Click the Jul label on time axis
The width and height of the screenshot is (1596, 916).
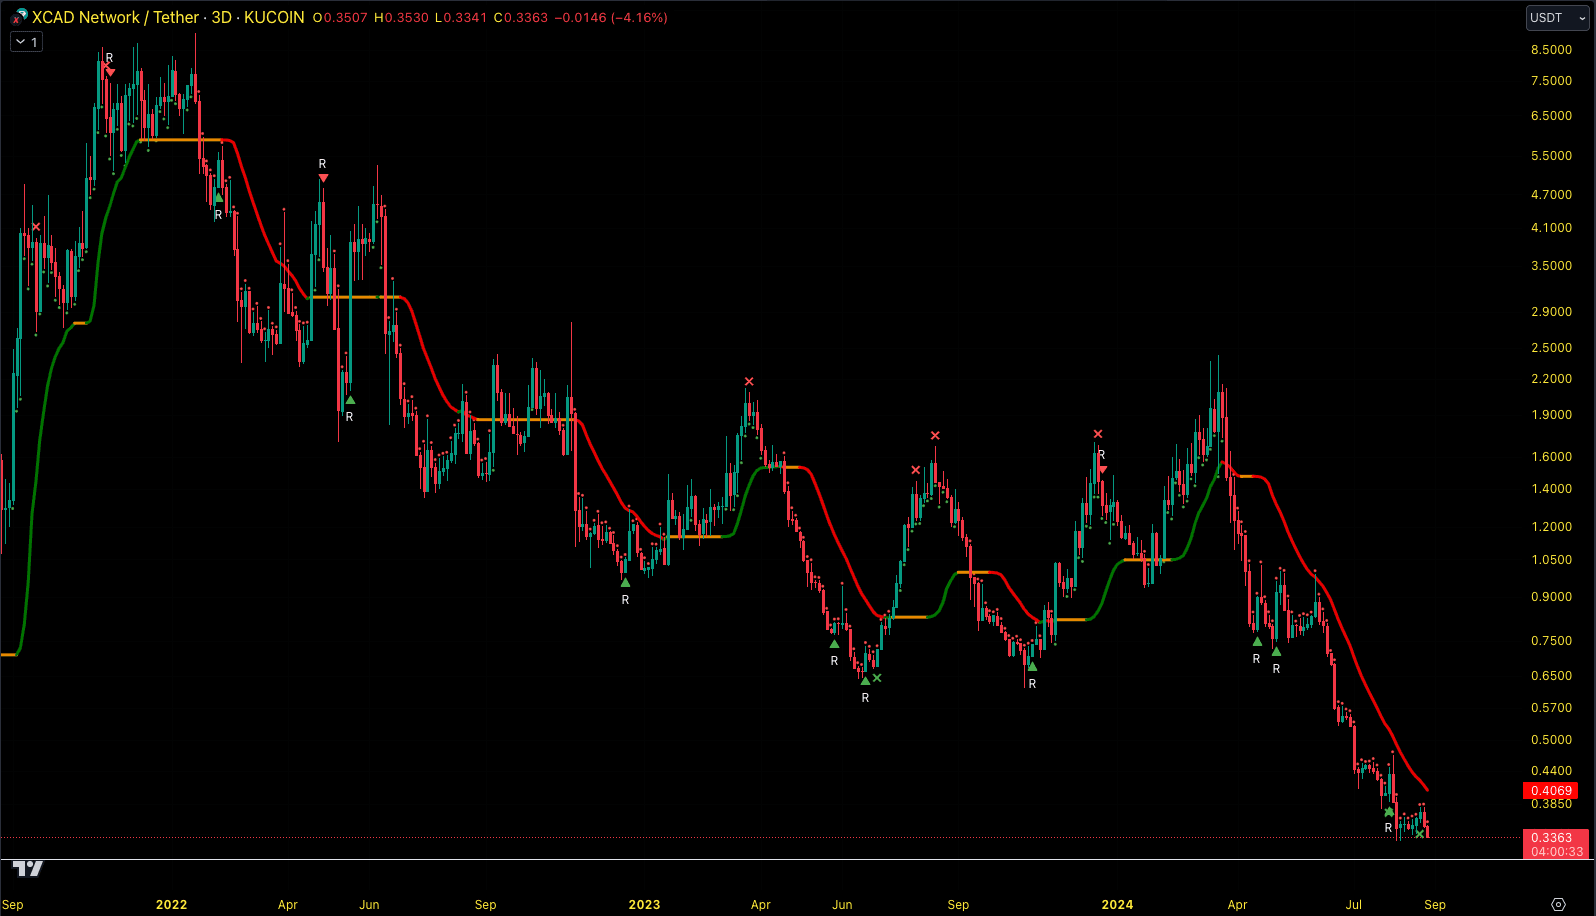pyautogui.click(x=1354, y=905)
